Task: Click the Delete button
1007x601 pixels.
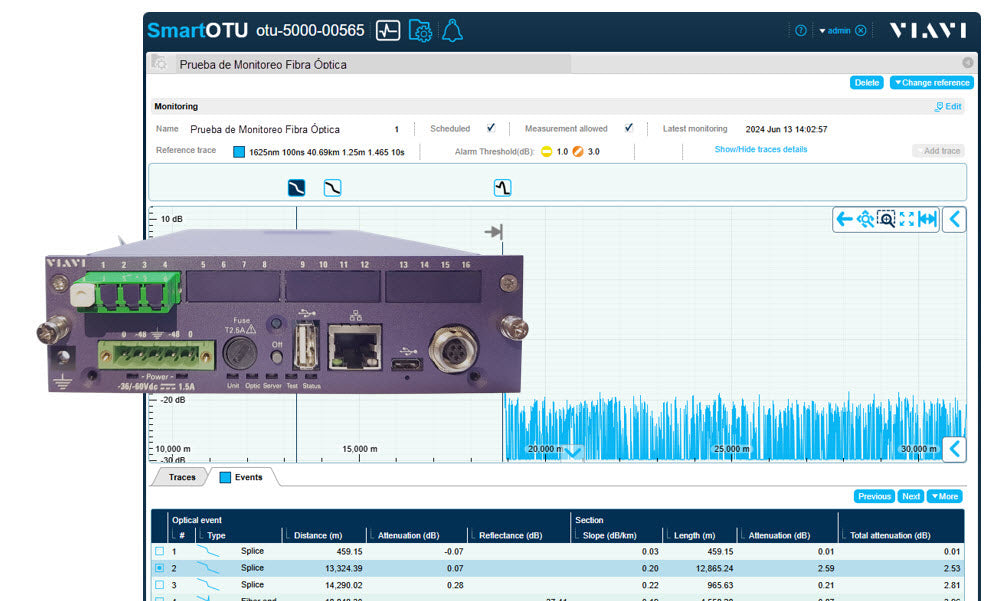Action: pos(867,83)
